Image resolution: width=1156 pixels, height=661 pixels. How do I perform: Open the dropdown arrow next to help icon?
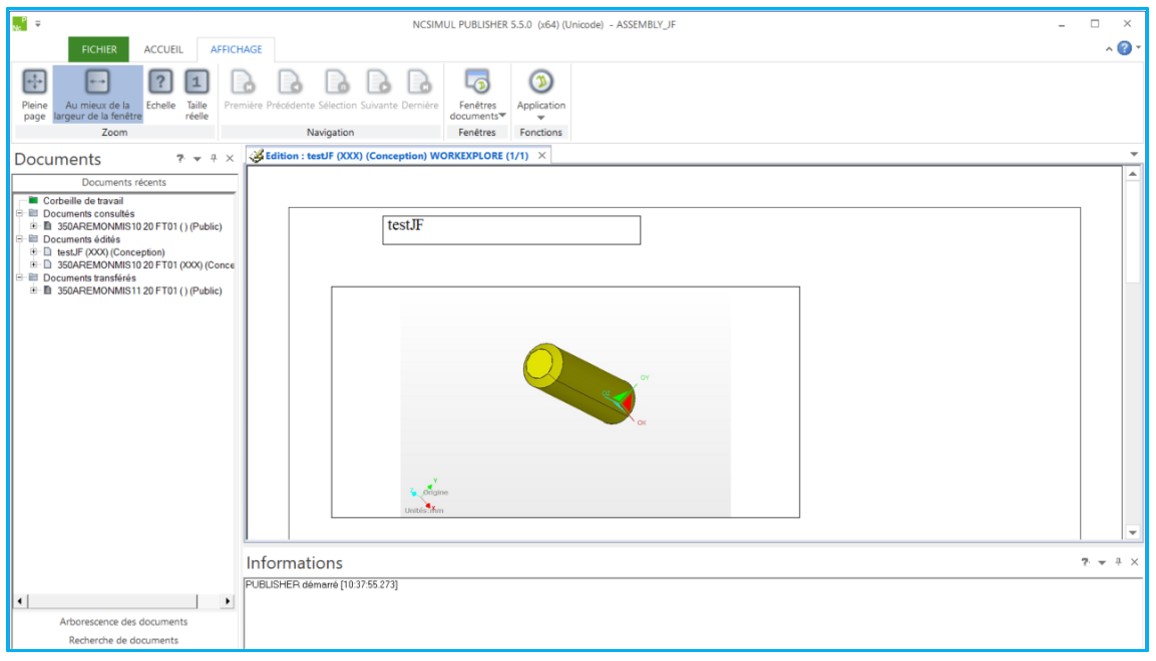(x=1138, y=48)
